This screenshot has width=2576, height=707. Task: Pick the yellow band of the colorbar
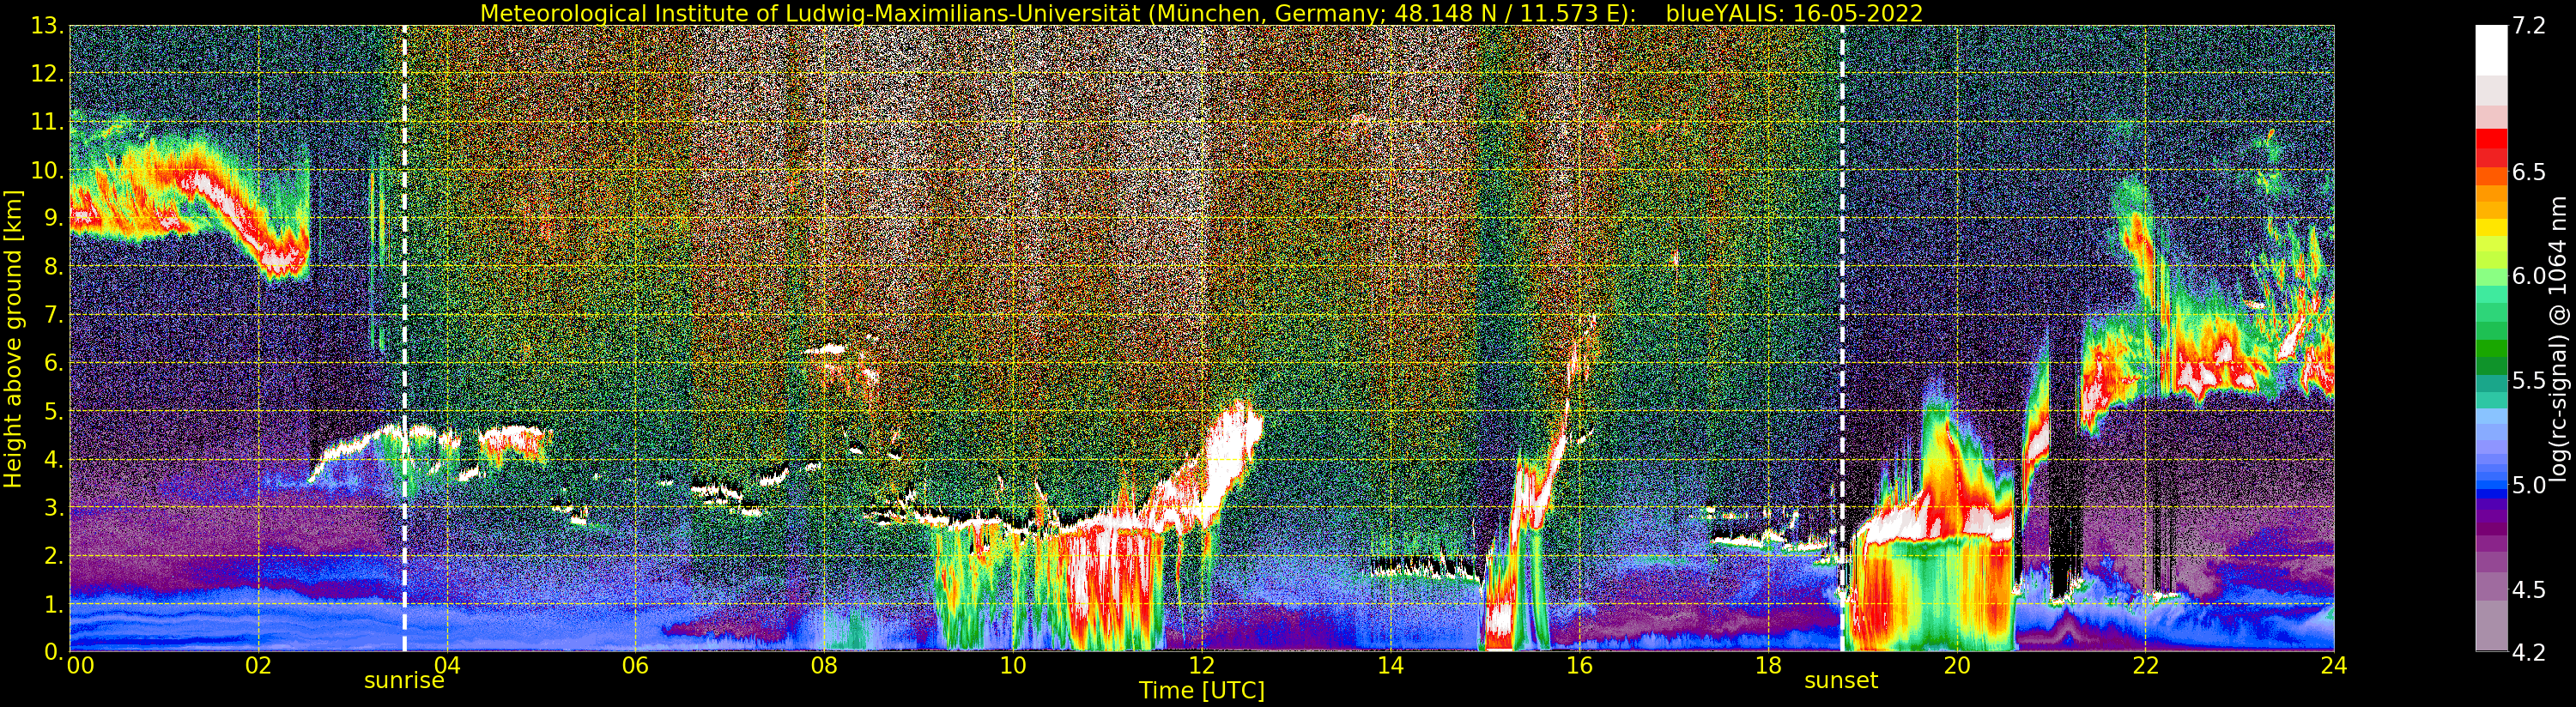[x=2491, y=229]
